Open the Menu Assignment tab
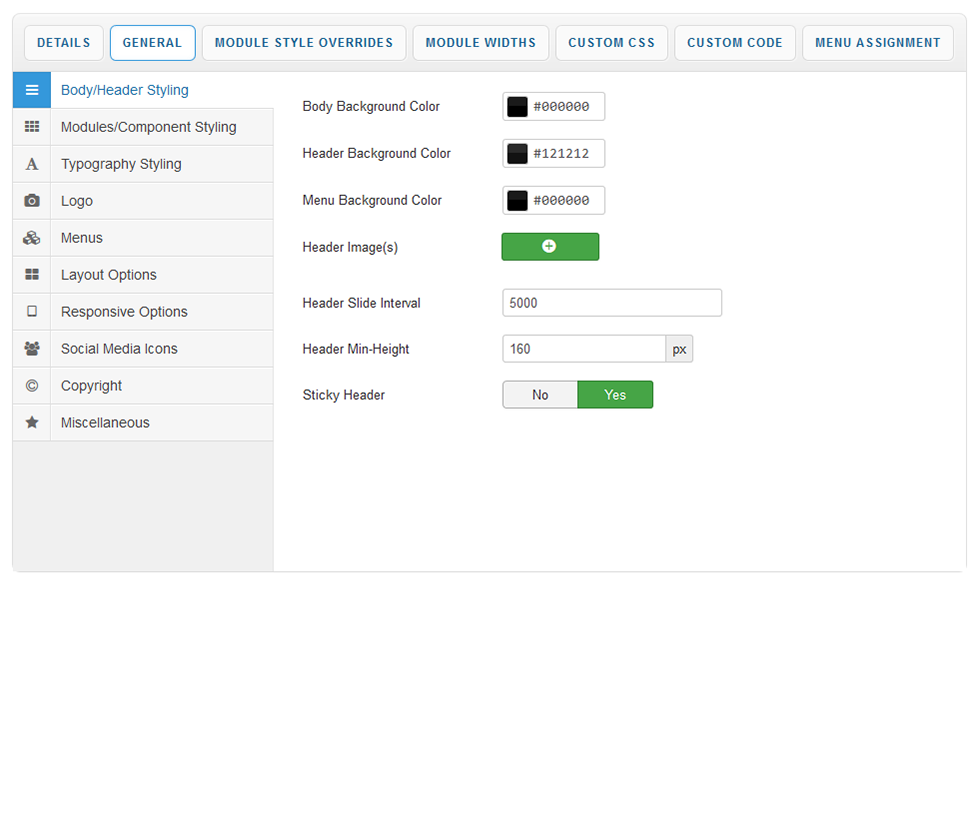 click(877, 43)
